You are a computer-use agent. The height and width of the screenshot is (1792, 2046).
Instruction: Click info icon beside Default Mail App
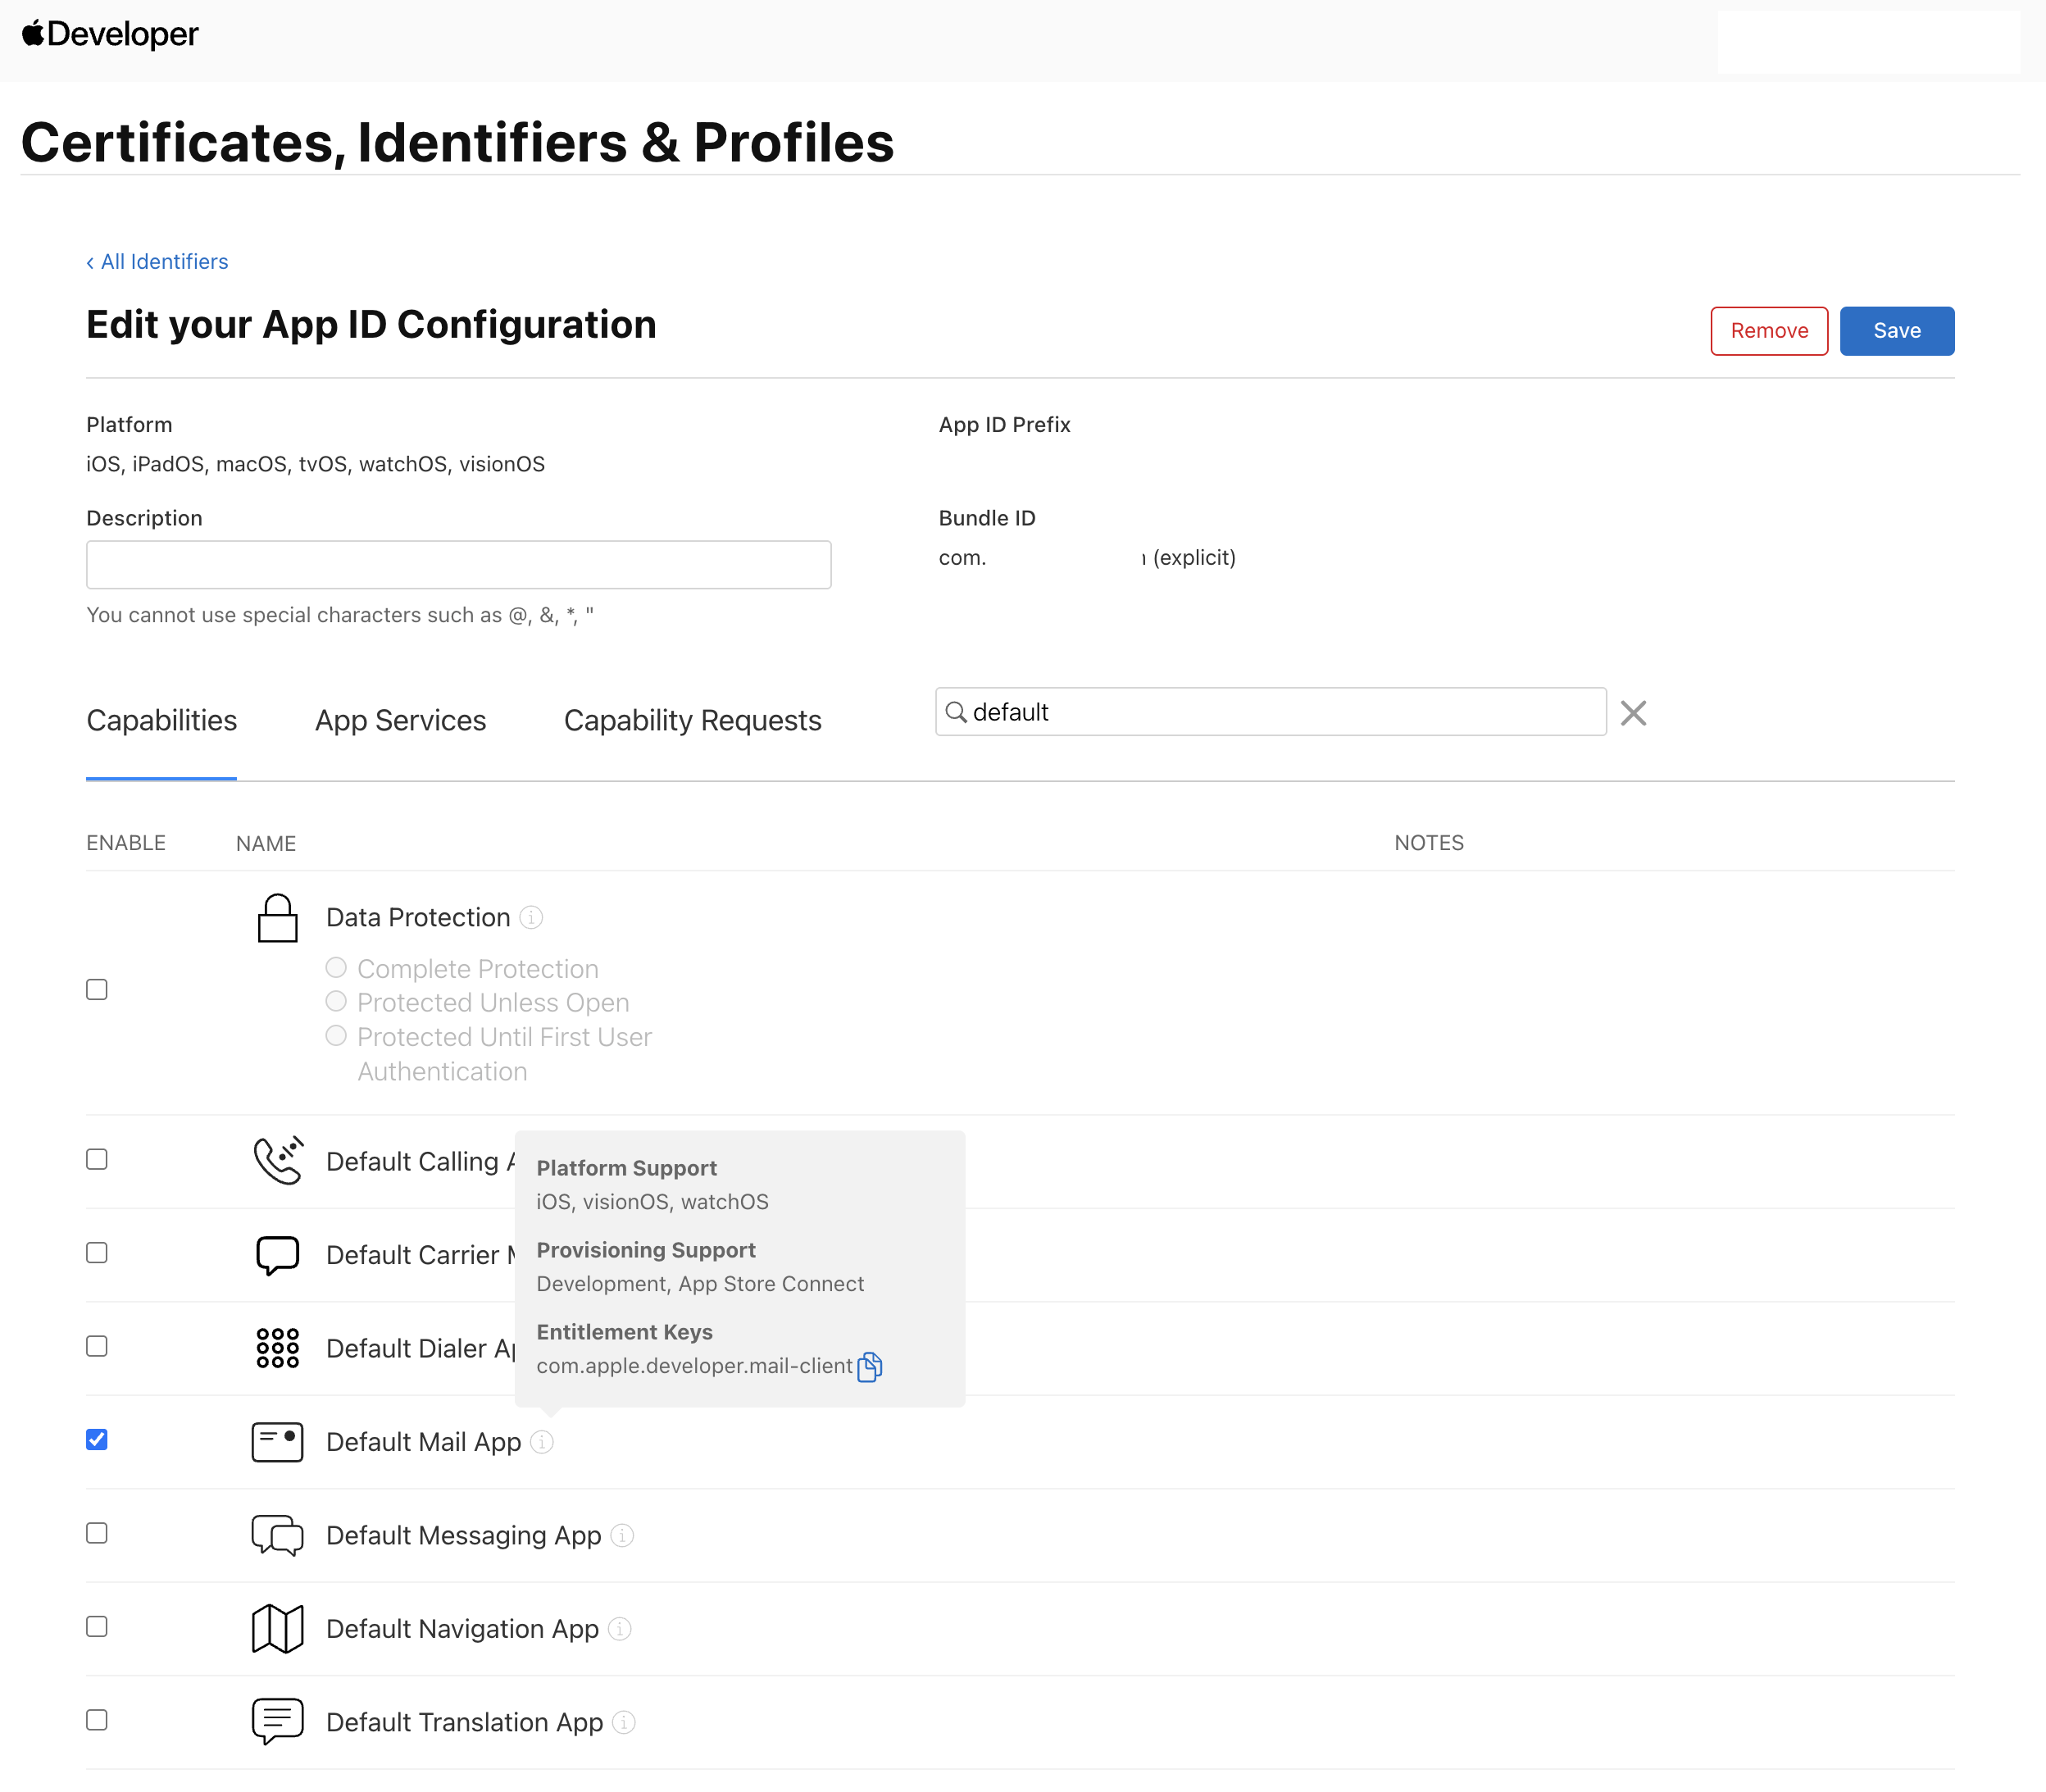[542, 1442]
